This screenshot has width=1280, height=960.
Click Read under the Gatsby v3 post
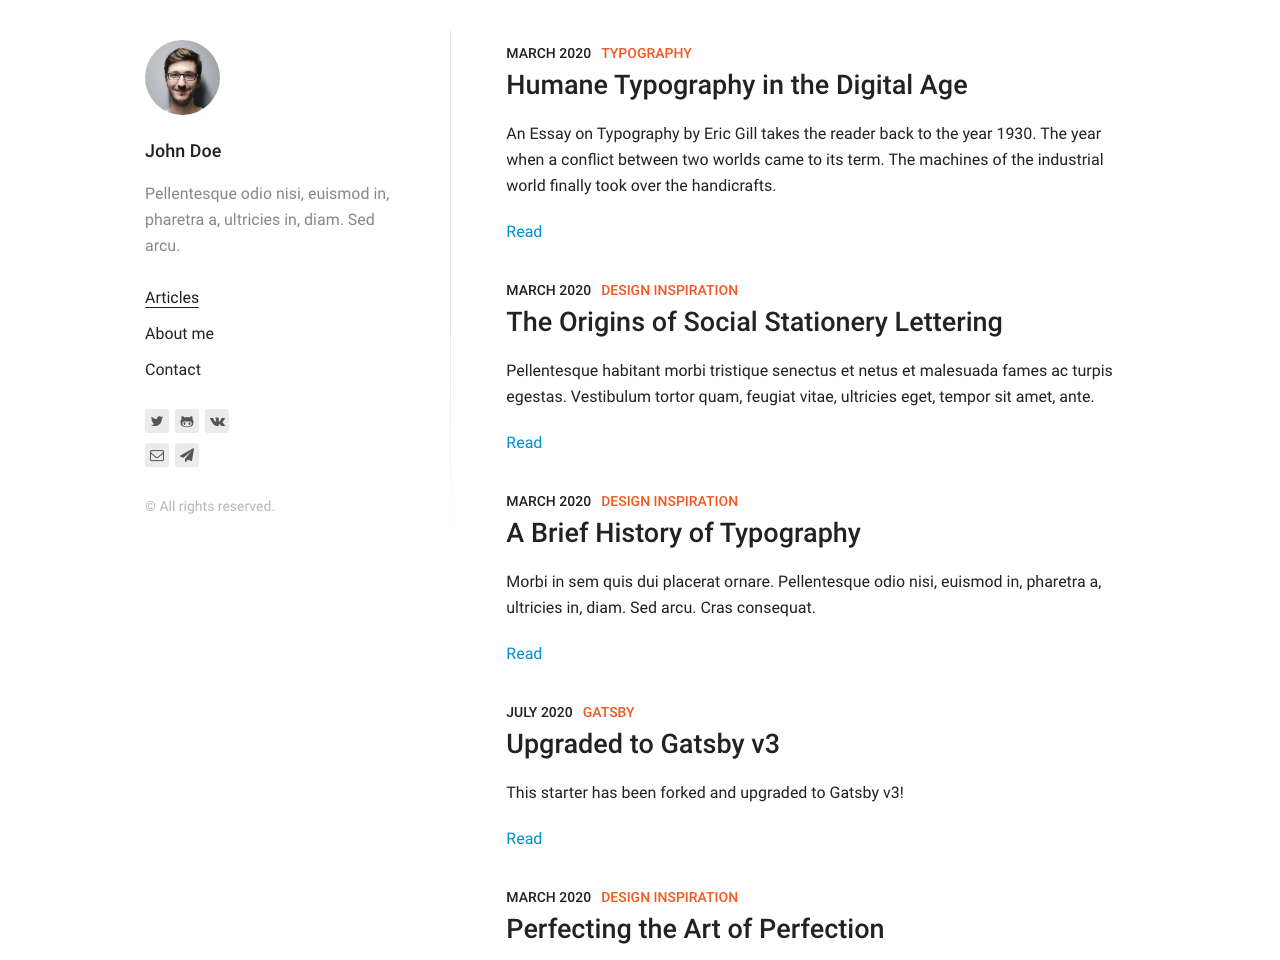(x=524, y=839)
